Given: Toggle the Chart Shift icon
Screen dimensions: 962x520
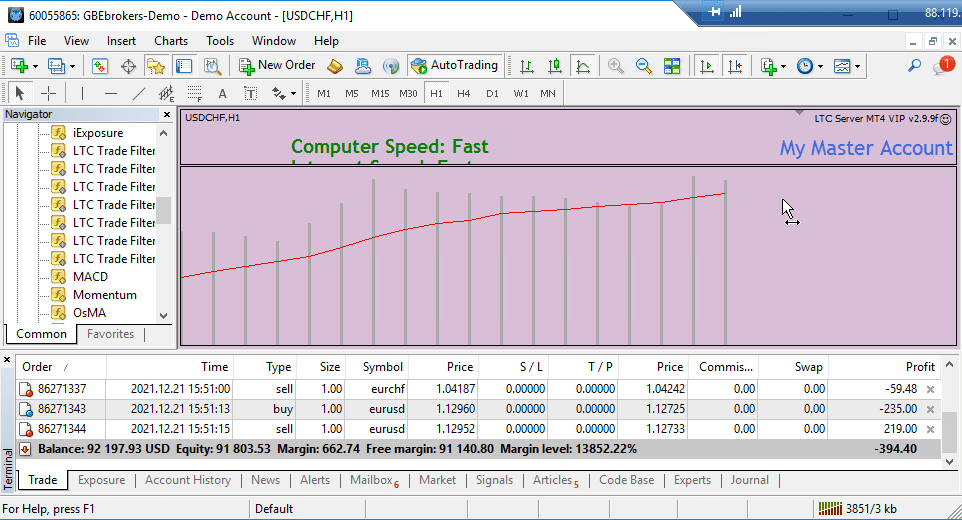Looking at the screenshot, I should pos(735,66).
